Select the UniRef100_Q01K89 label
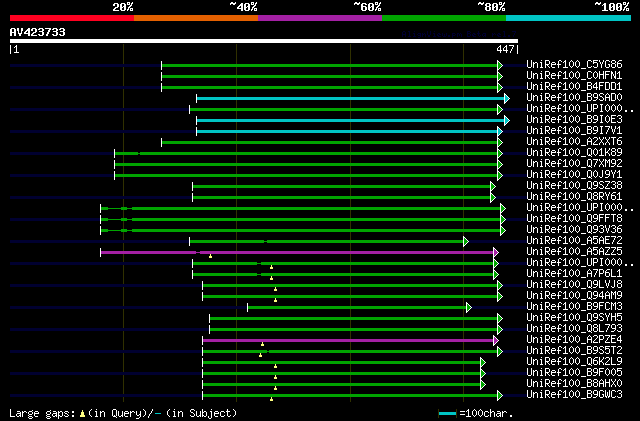Image resolution: width=640 pixels, height=421 pixels. click(574, 152)
